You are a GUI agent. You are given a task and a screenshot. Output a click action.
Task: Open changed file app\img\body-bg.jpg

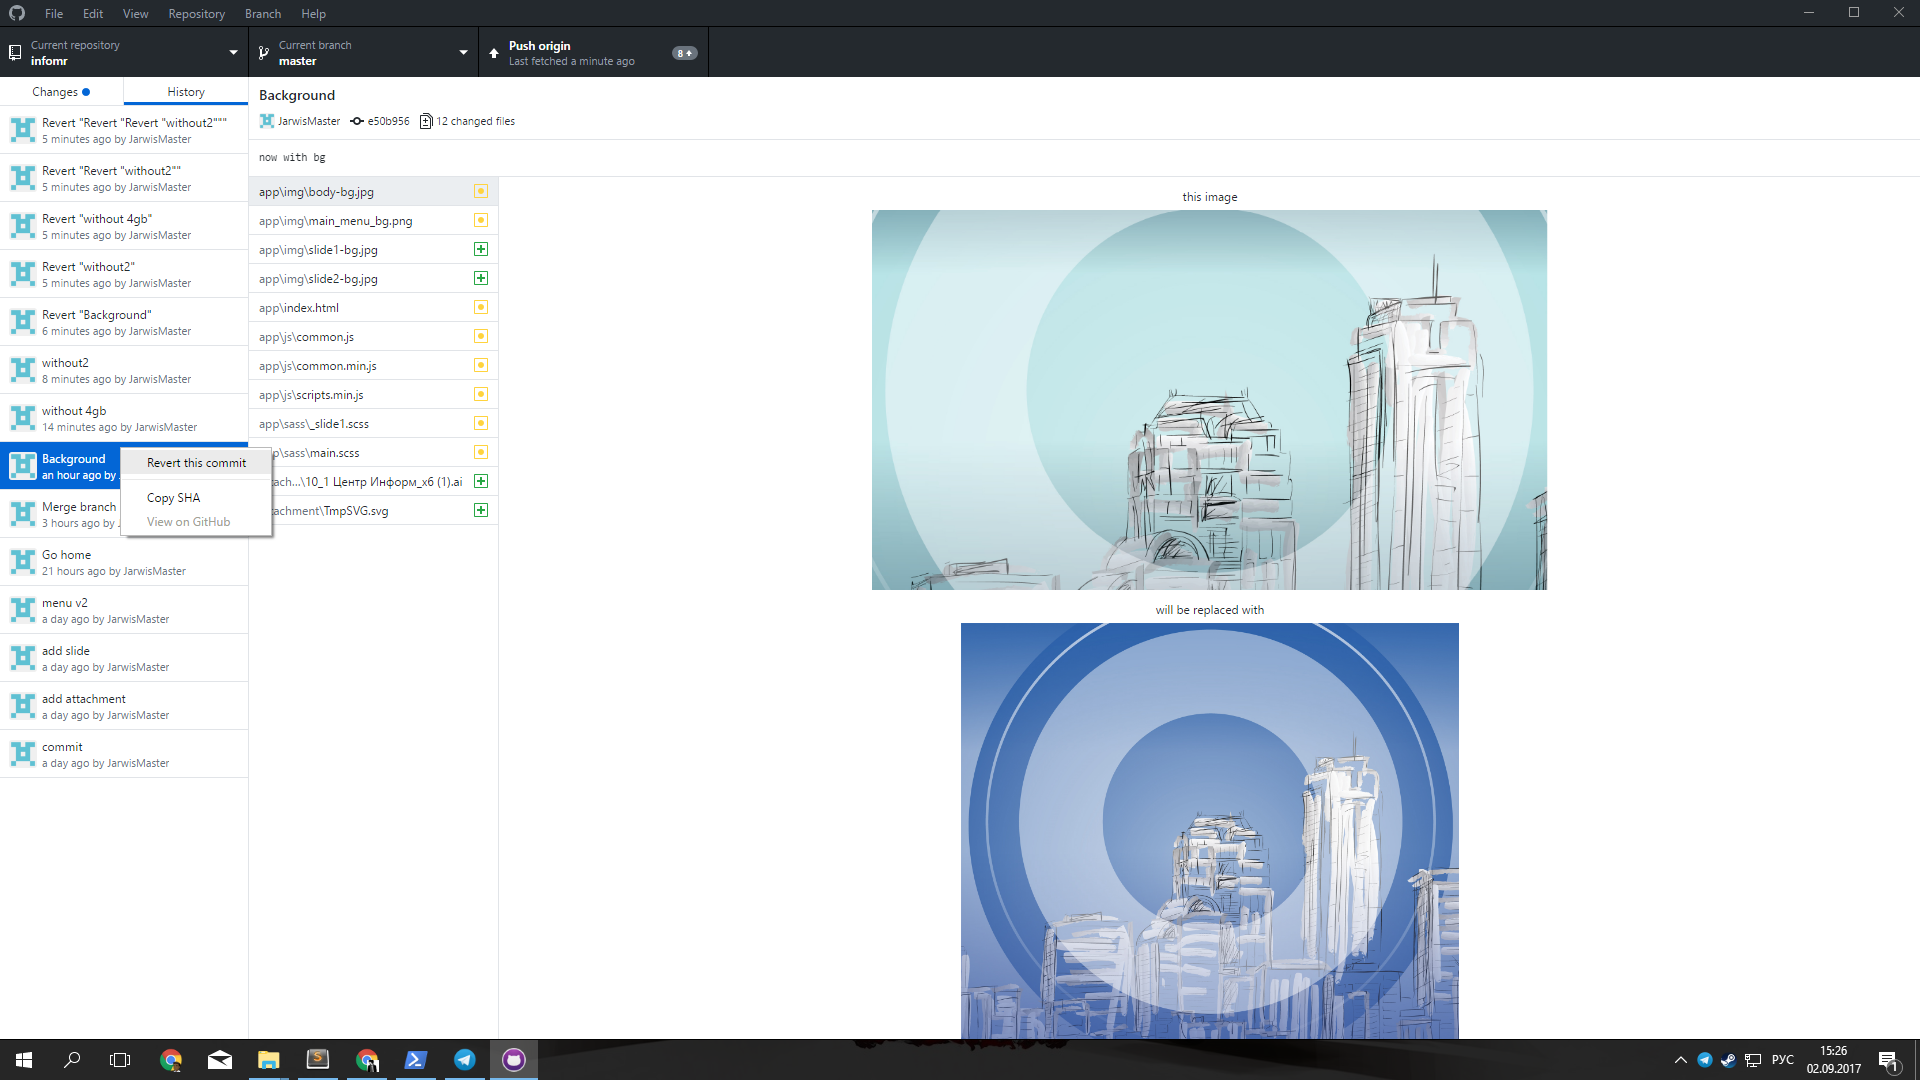373,192
